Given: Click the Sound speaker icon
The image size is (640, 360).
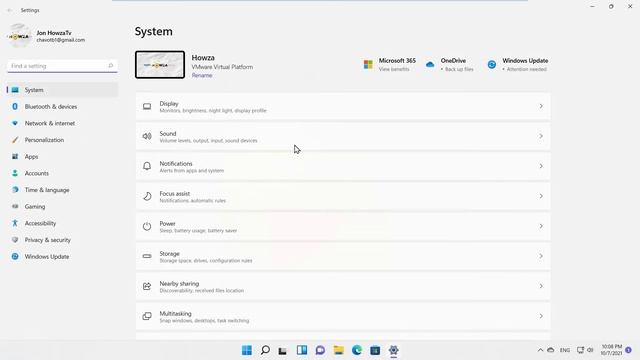Looking at the screenshot, I should (147, 136).
